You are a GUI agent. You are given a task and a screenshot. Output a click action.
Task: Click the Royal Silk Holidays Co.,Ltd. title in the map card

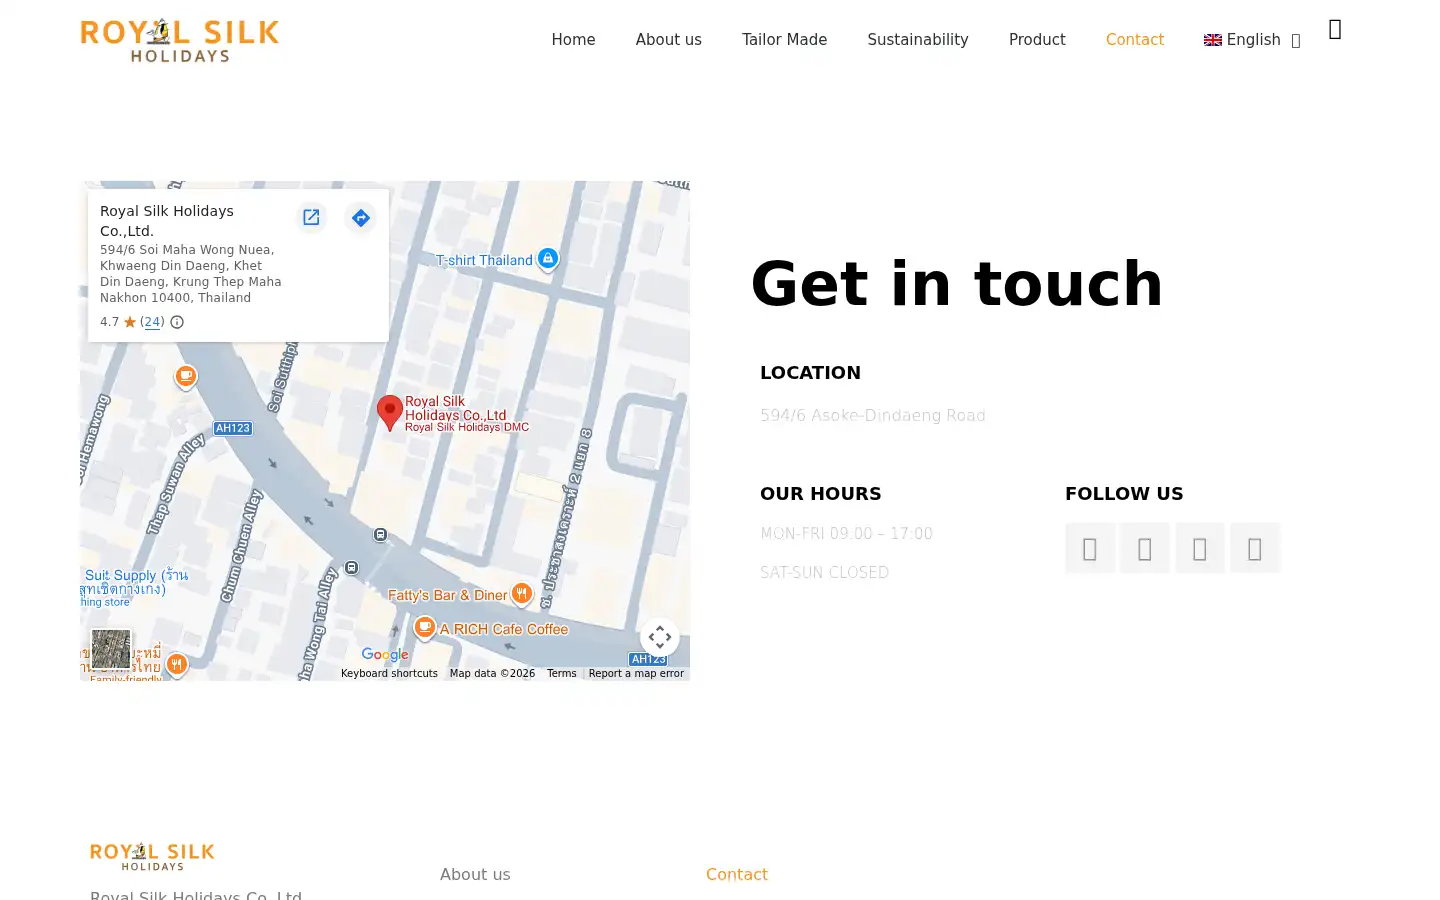pyautogui.click(x=167, y=221)
